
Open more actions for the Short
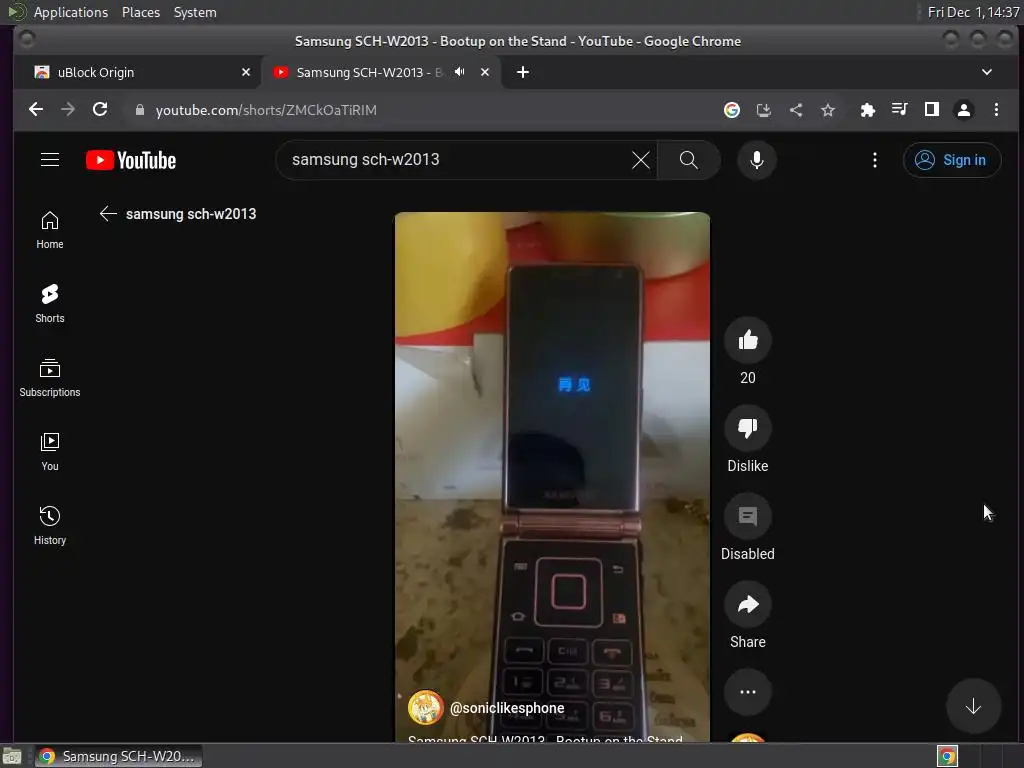pyautogui.click(x=748, y=692)
